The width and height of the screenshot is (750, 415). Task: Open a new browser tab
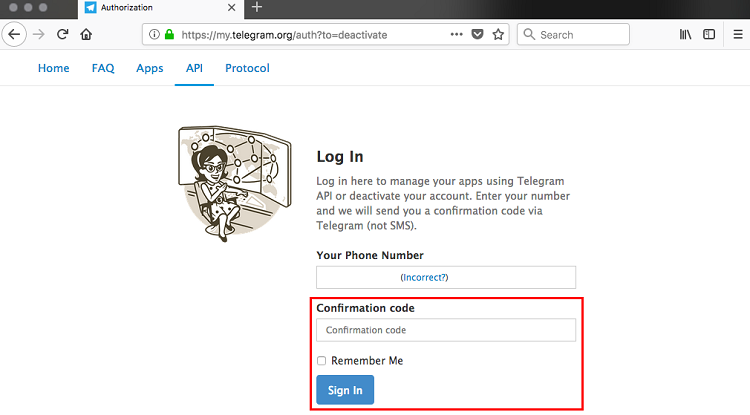(x=256, y=7)
